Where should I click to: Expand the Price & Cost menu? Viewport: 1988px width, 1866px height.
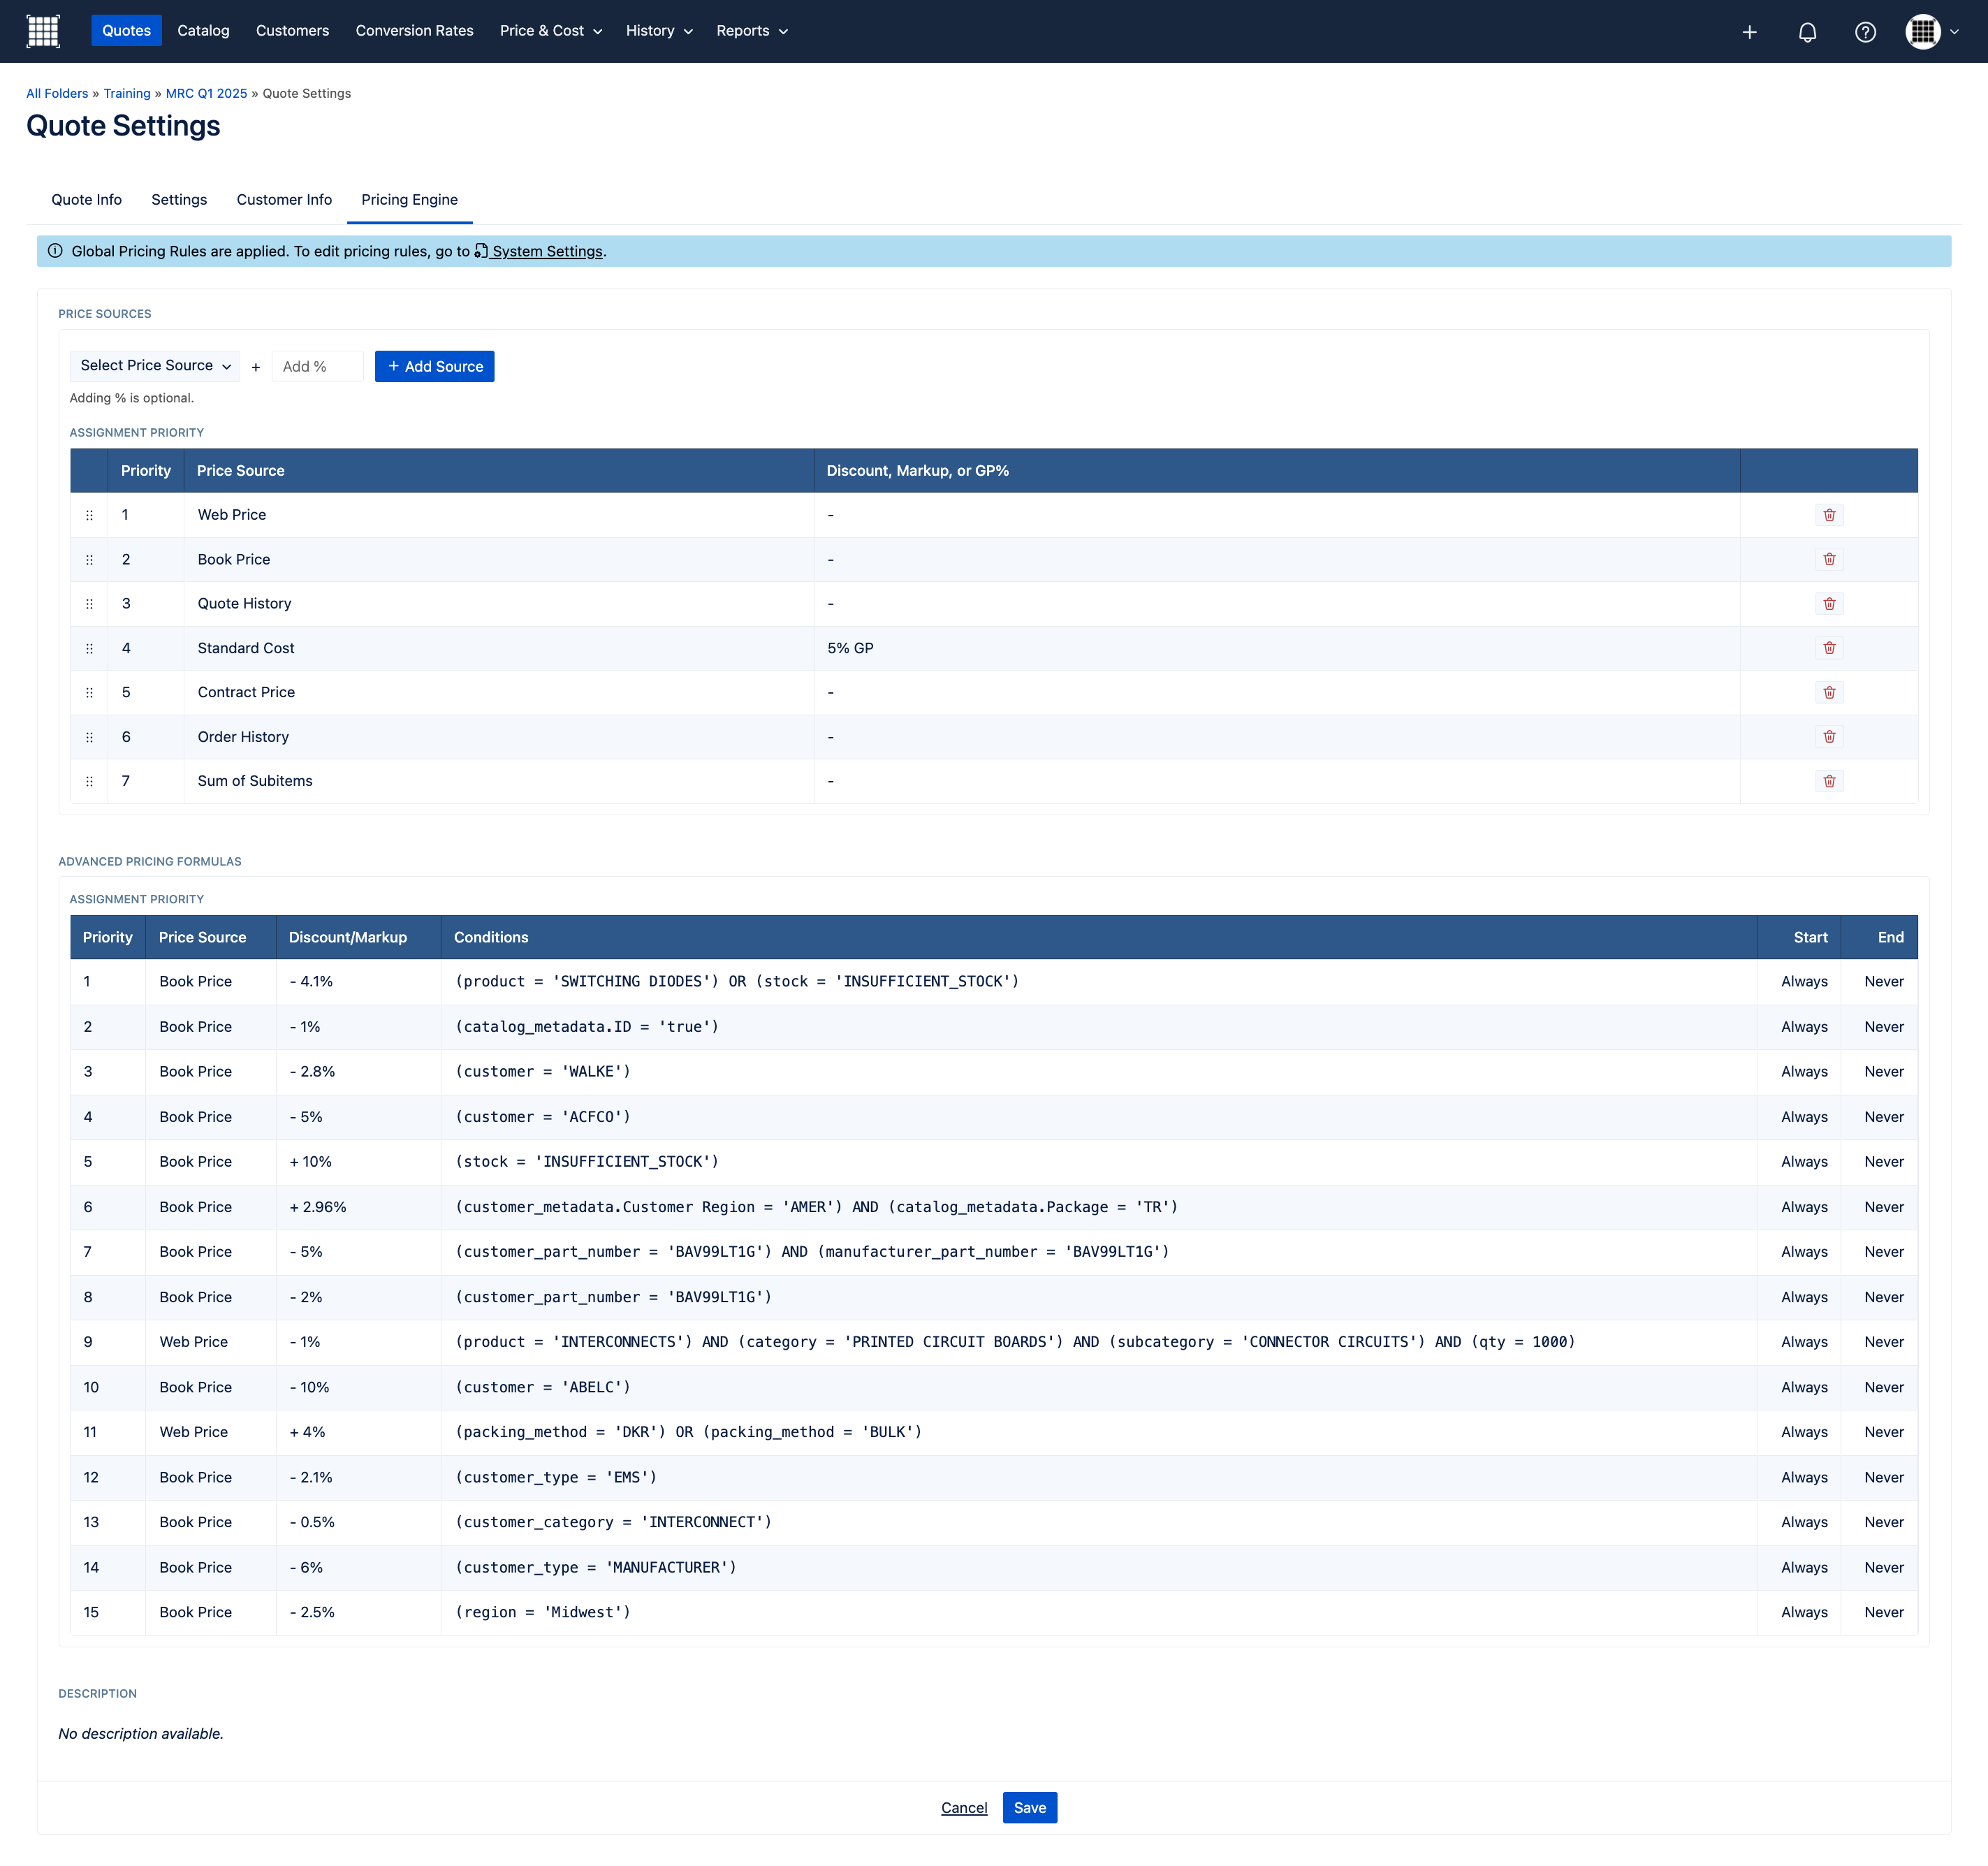(551, 31)
